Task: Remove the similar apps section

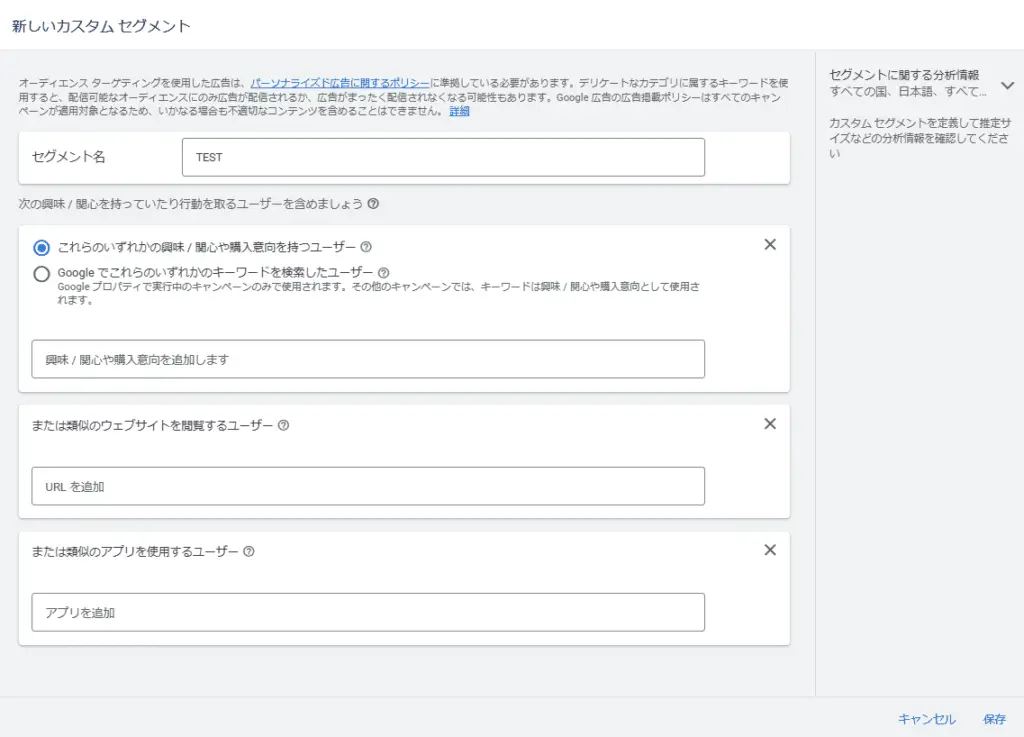Action: pos(770,550)
